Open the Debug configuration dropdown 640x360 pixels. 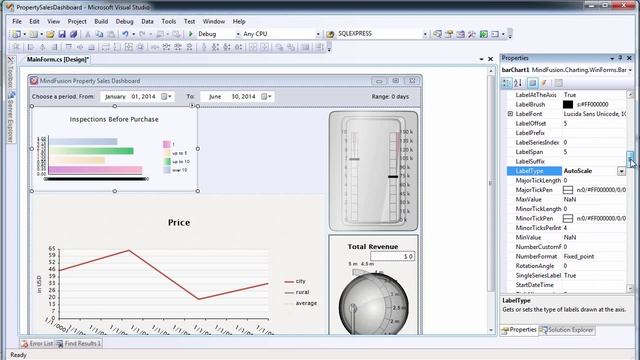238,34
